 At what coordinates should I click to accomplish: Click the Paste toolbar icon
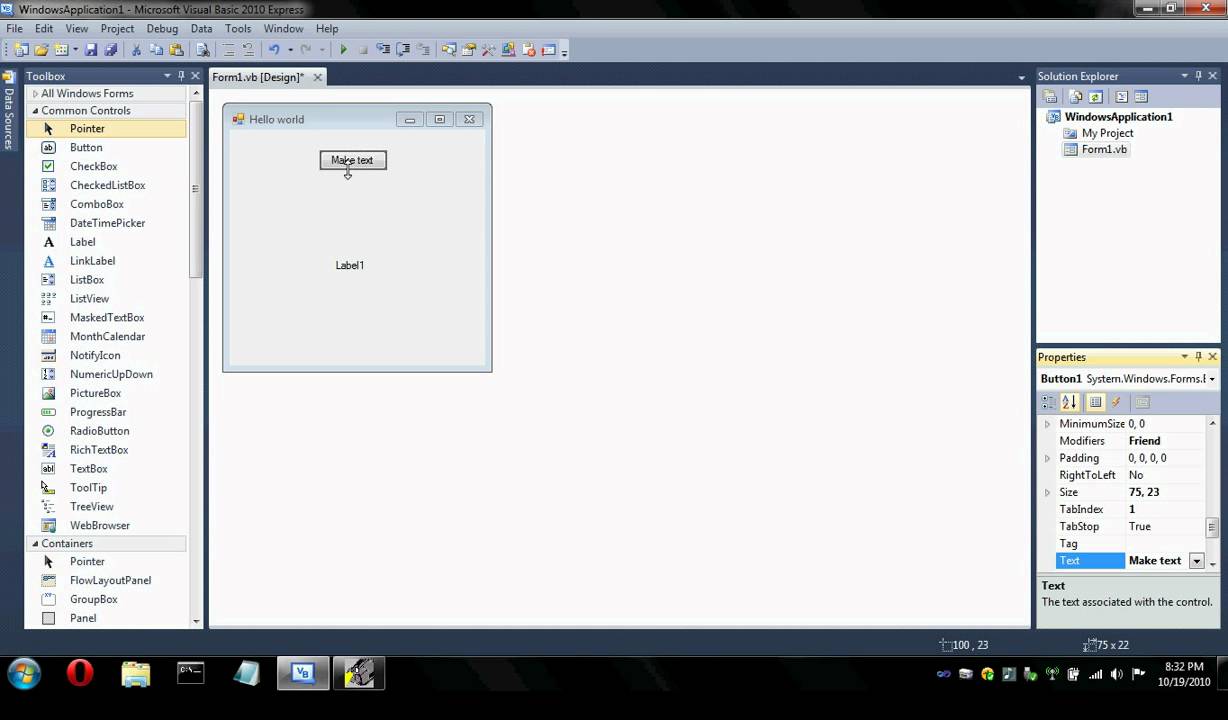(176, 49)
